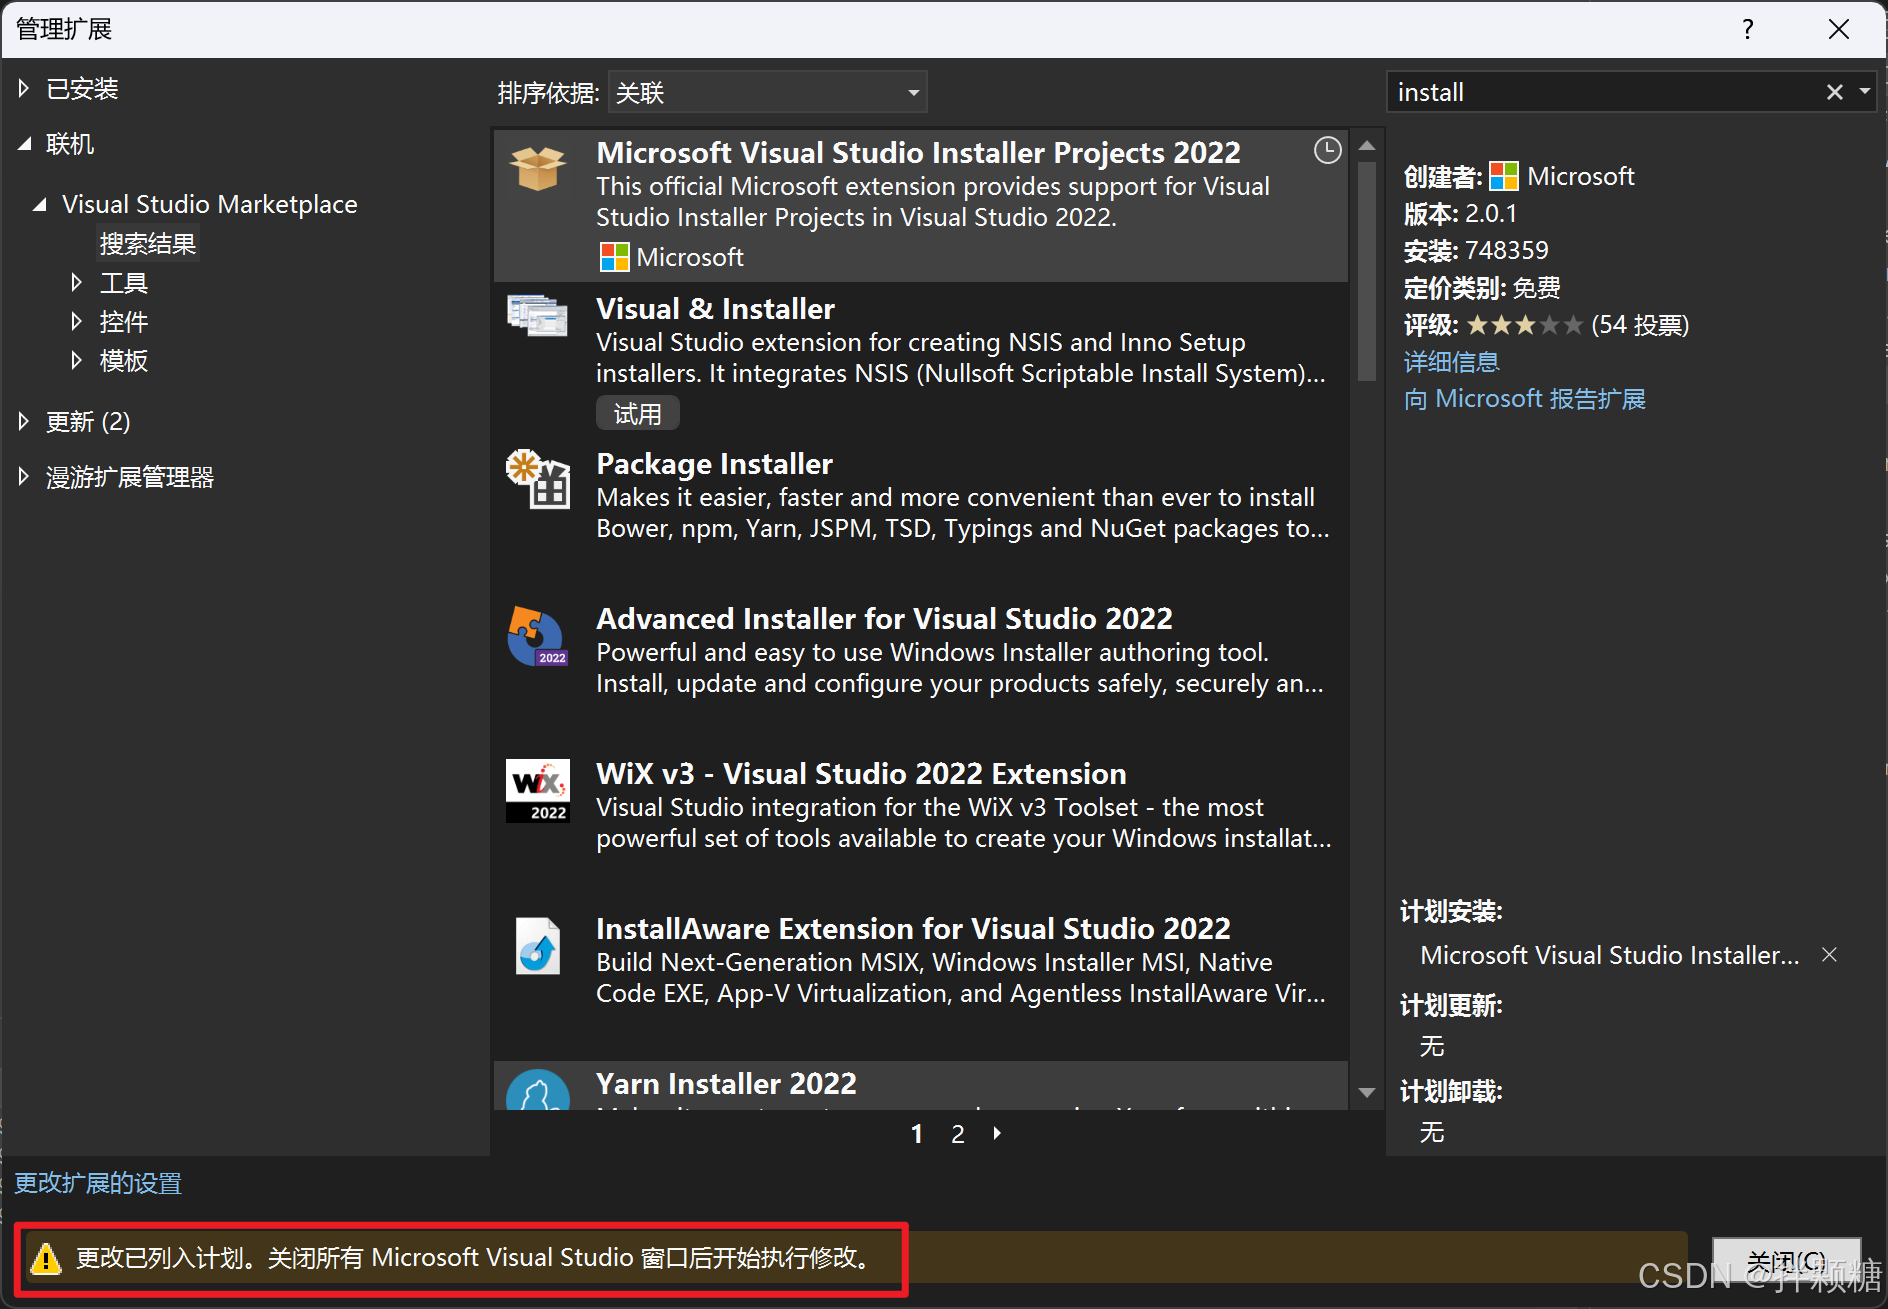Click the clock icon on Installer Projects 2022
The width and height of the screenshot is (1888, 1309).
tap(1327, 150)
